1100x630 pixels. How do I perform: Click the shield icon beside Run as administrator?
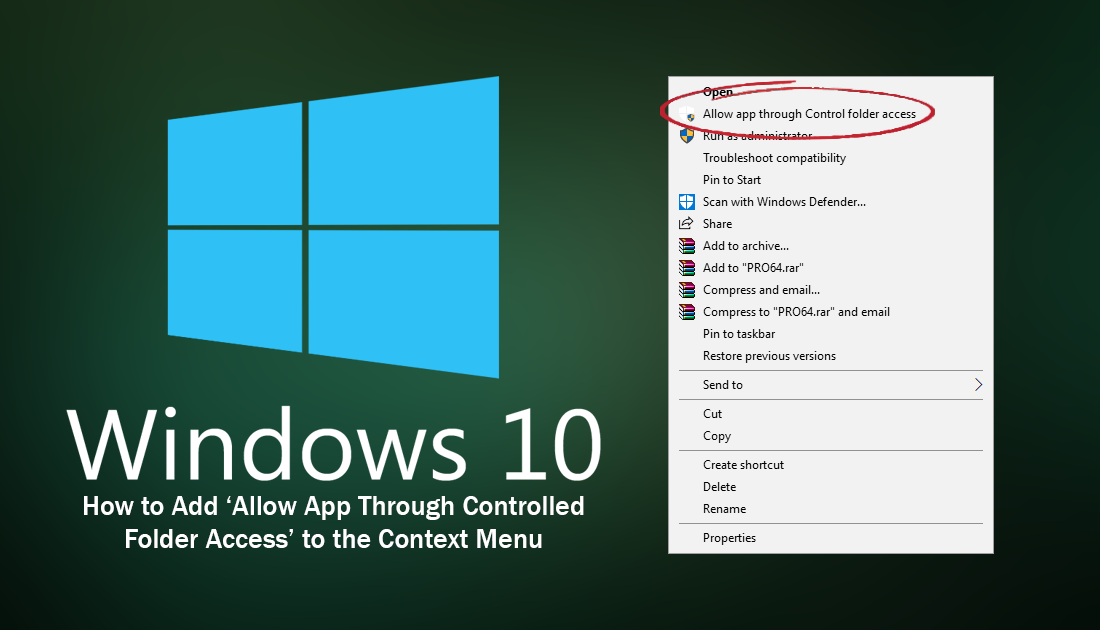pyautogui.click(x=687, y=135)
